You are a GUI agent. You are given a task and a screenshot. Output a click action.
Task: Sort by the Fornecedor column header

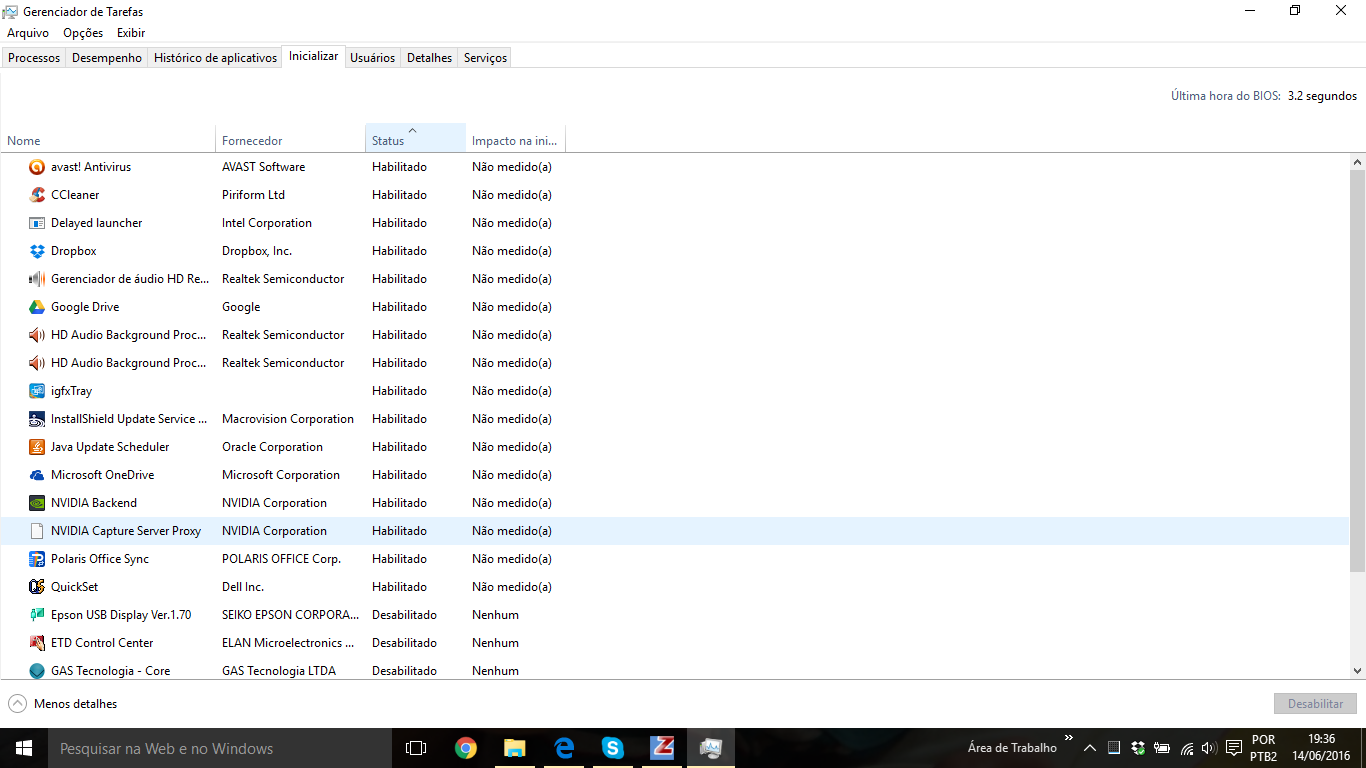[x=291, y=138]
